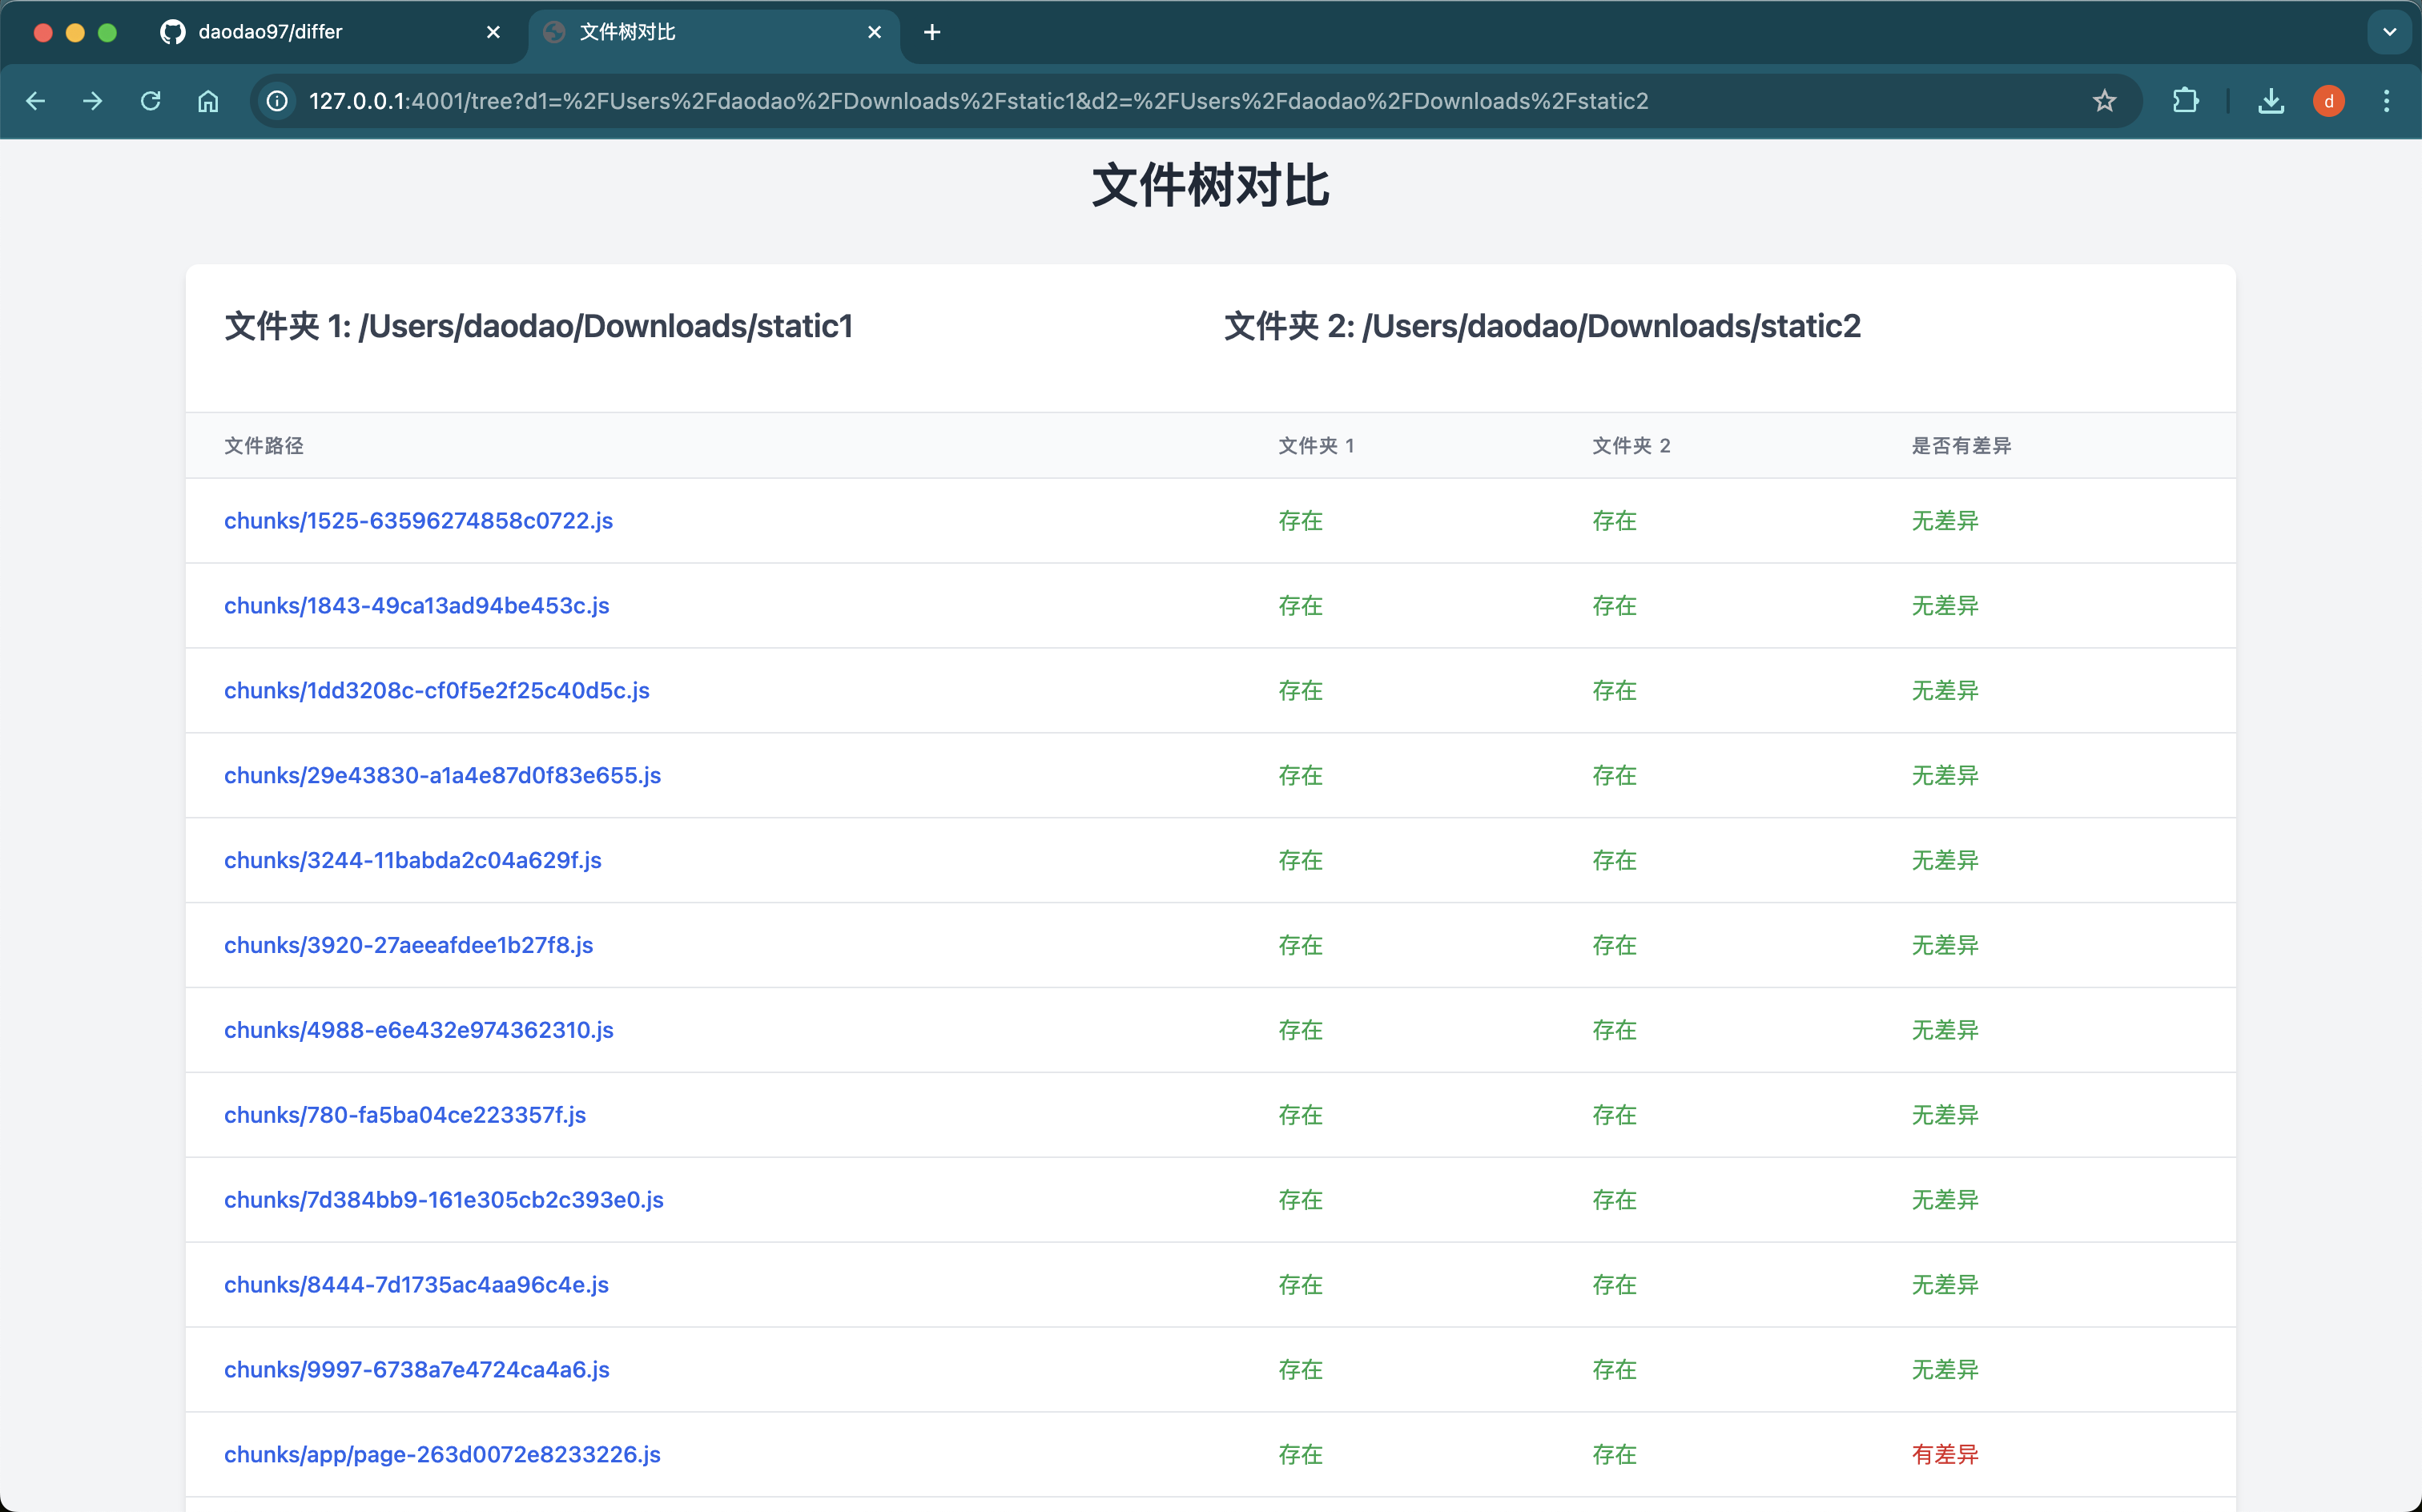The height and width of the screenshot is (1512, 2422).
Task: Open a new tab with the plus button
Action: pyautogui.click(x=932, y=32)
